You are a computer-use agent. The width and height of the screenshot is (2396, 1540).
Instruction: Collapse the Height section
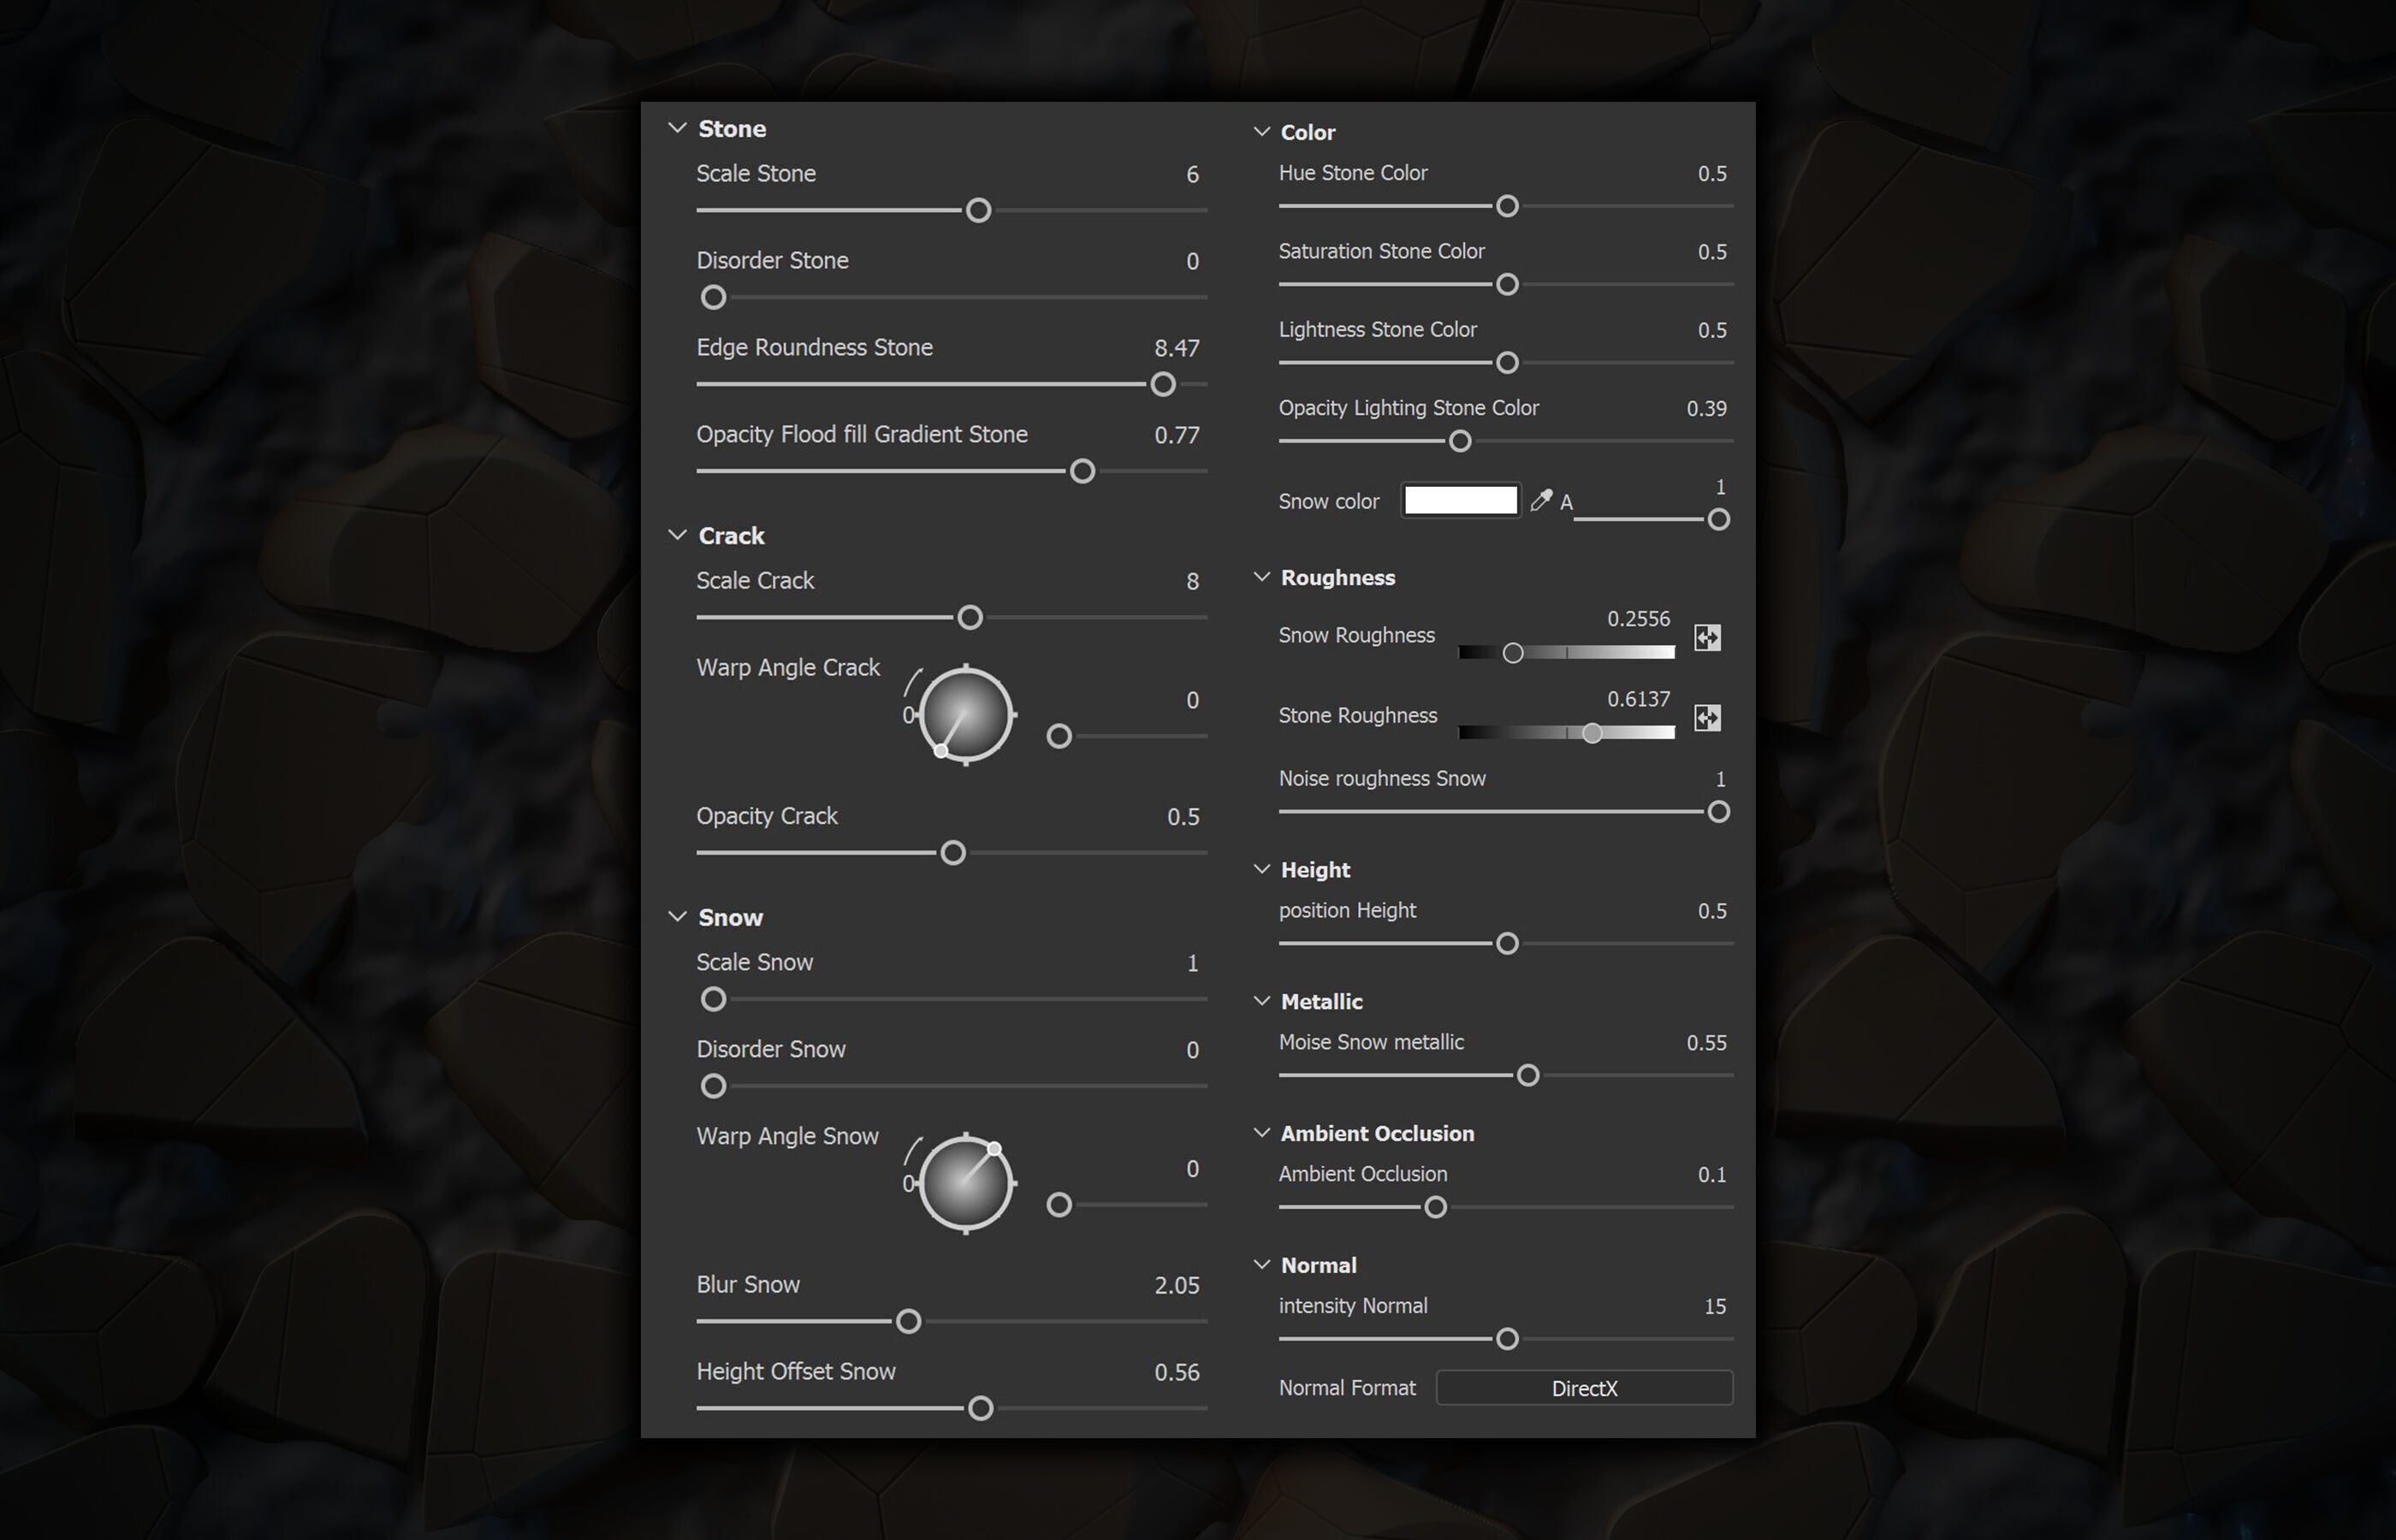point(1262,869)
